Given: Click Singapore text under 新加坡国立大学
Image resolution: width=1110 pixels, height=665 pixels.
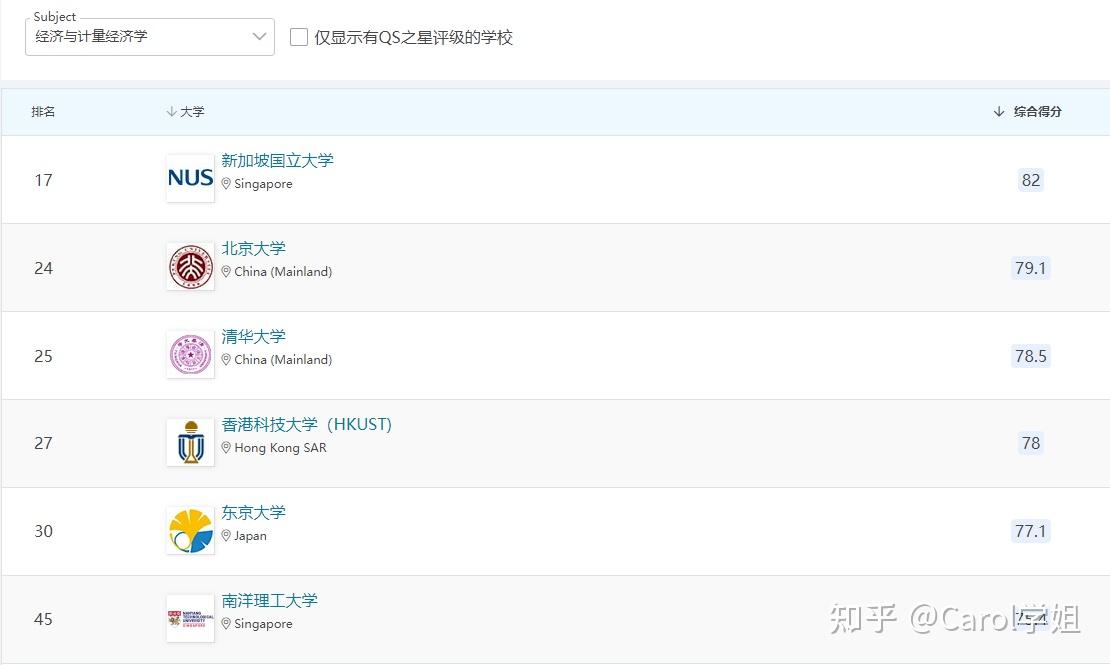Looking at the screenshot, I should pos(263,183).
